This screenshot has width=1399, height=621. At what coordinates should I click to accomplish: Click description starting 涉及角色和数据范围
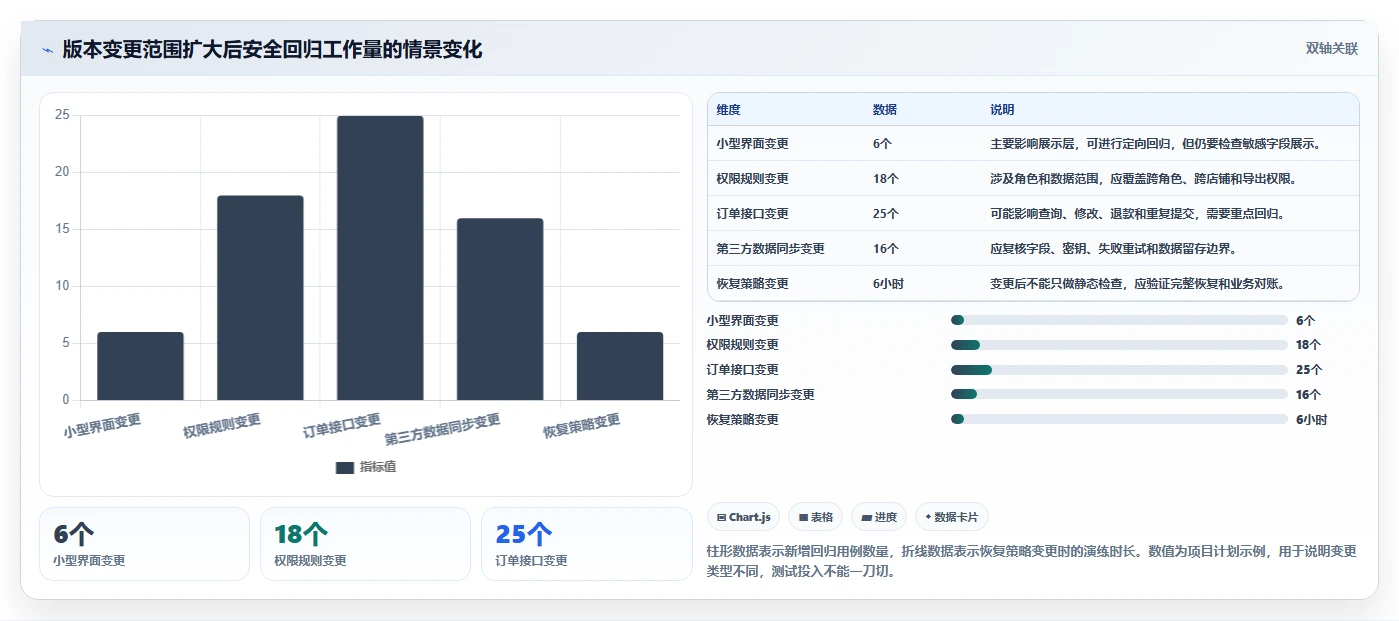(x=1143, y=179)
